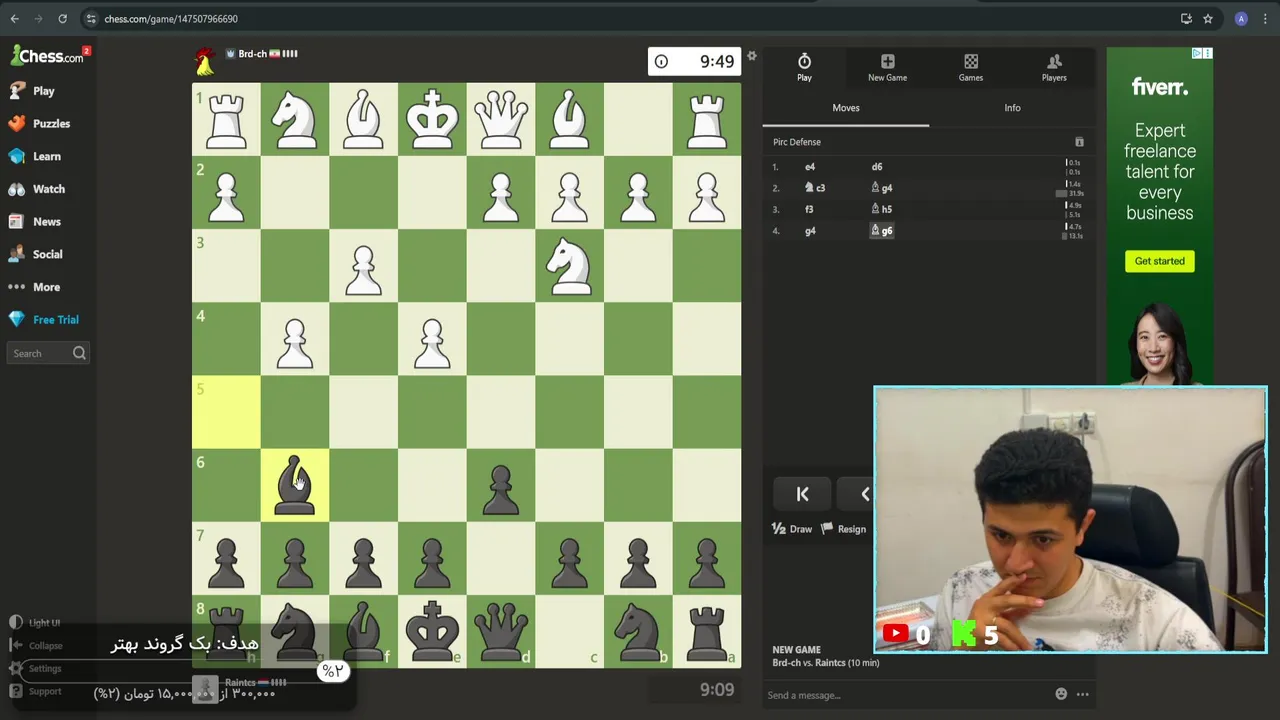1280x720 pixels.
Task: Click the highlighted h5 square
Action: click(226, 412)
